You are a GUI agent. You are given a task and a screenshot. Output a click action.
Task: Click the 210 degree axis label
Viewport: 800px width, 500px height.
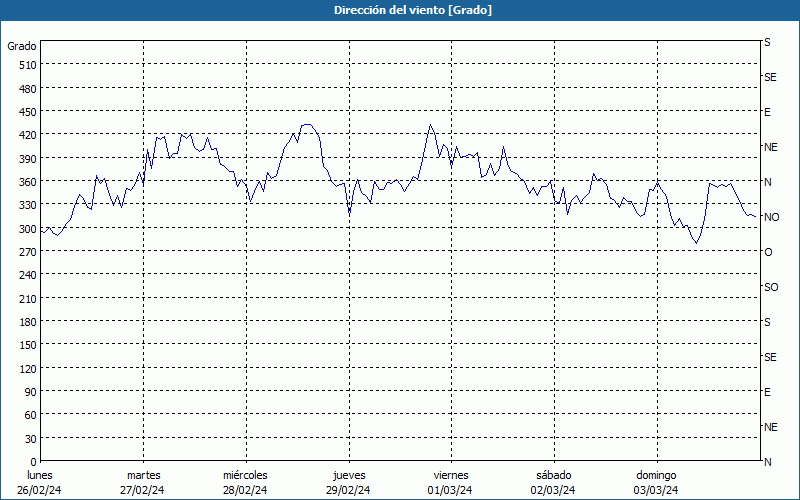[x=28, y=298]
